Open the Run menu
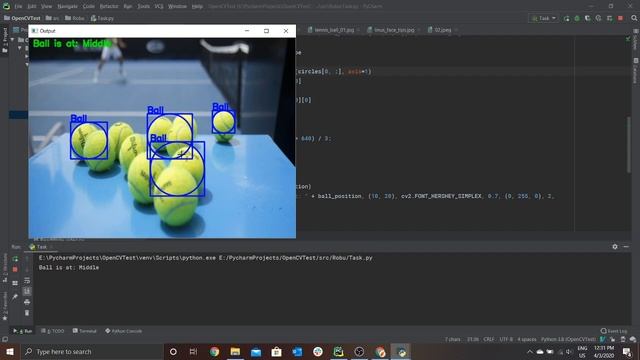640x360 pixels. pos(128,7)
